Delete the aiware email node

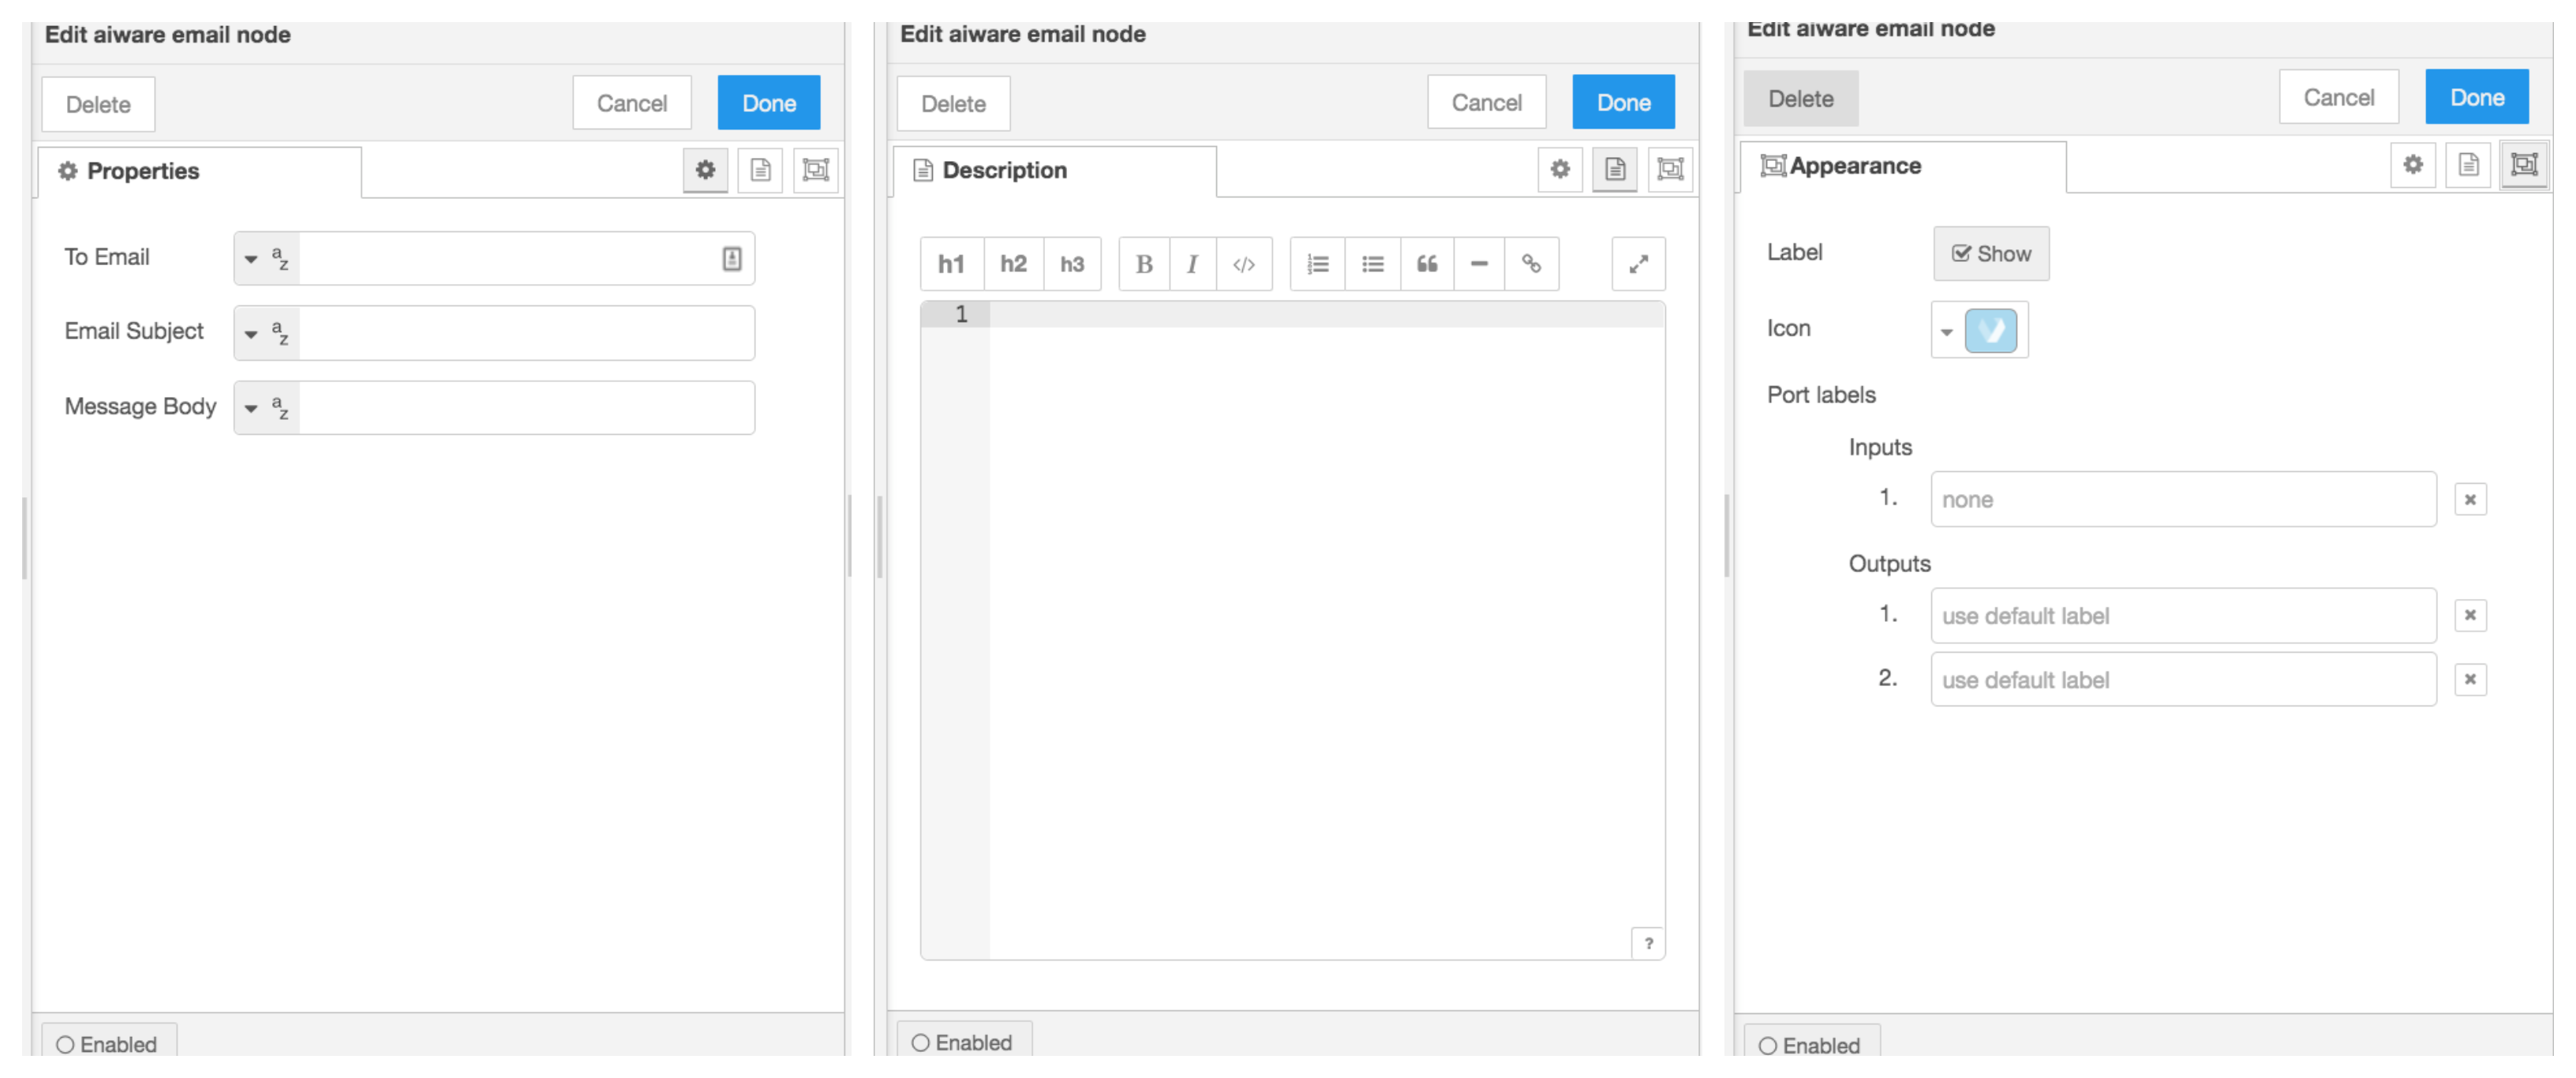[x=97, y=104]
